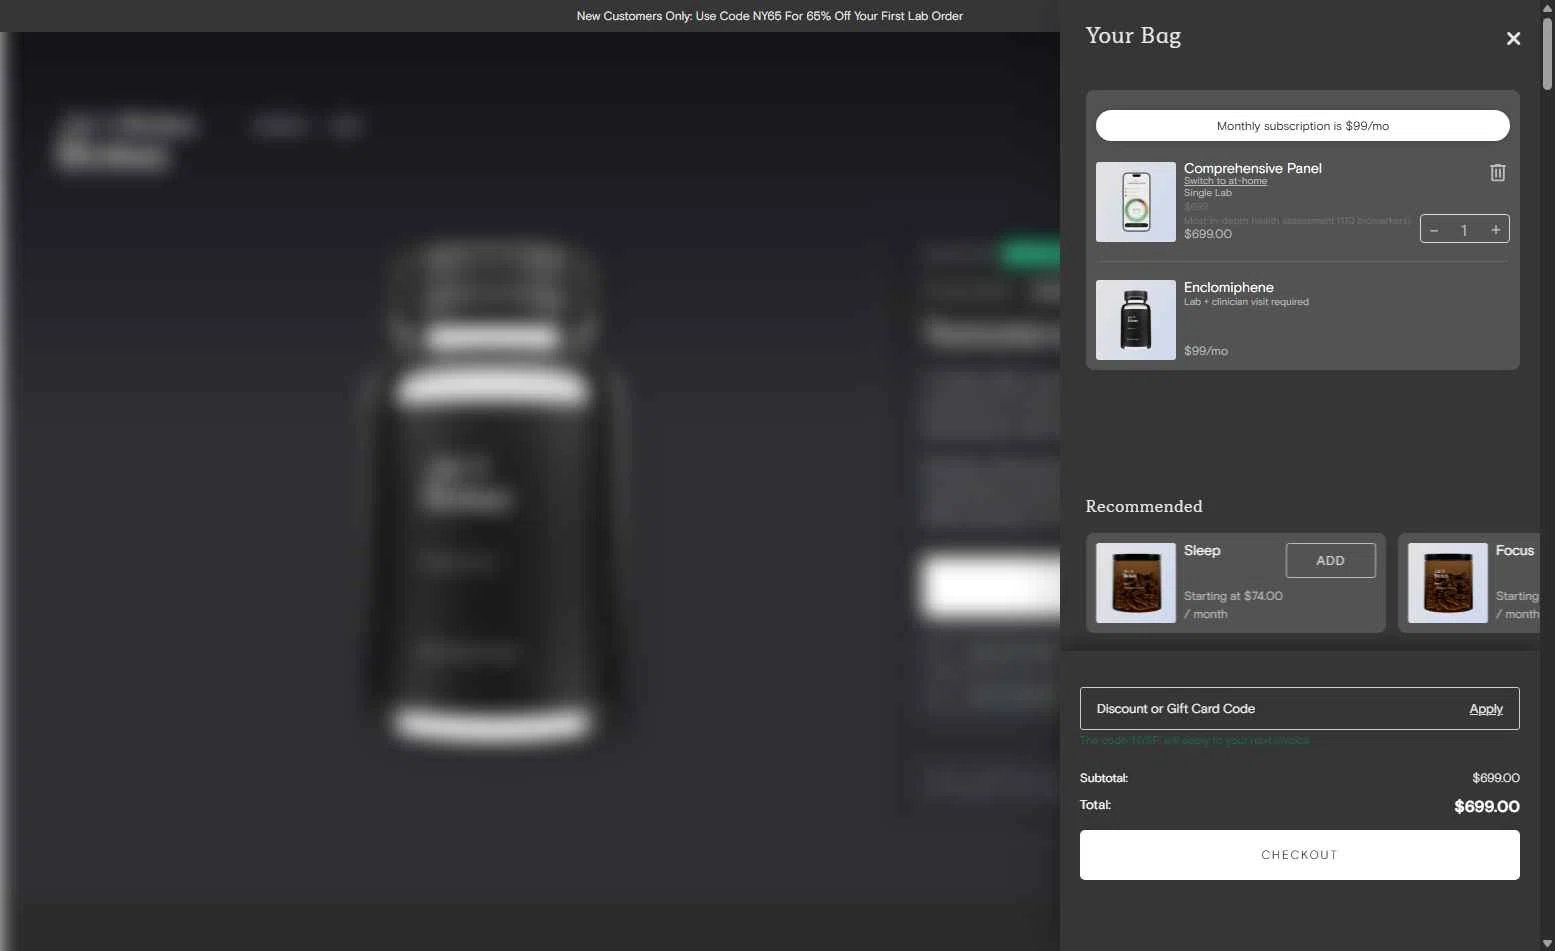Open the Sleep recommended product image

coord(1136,583)
